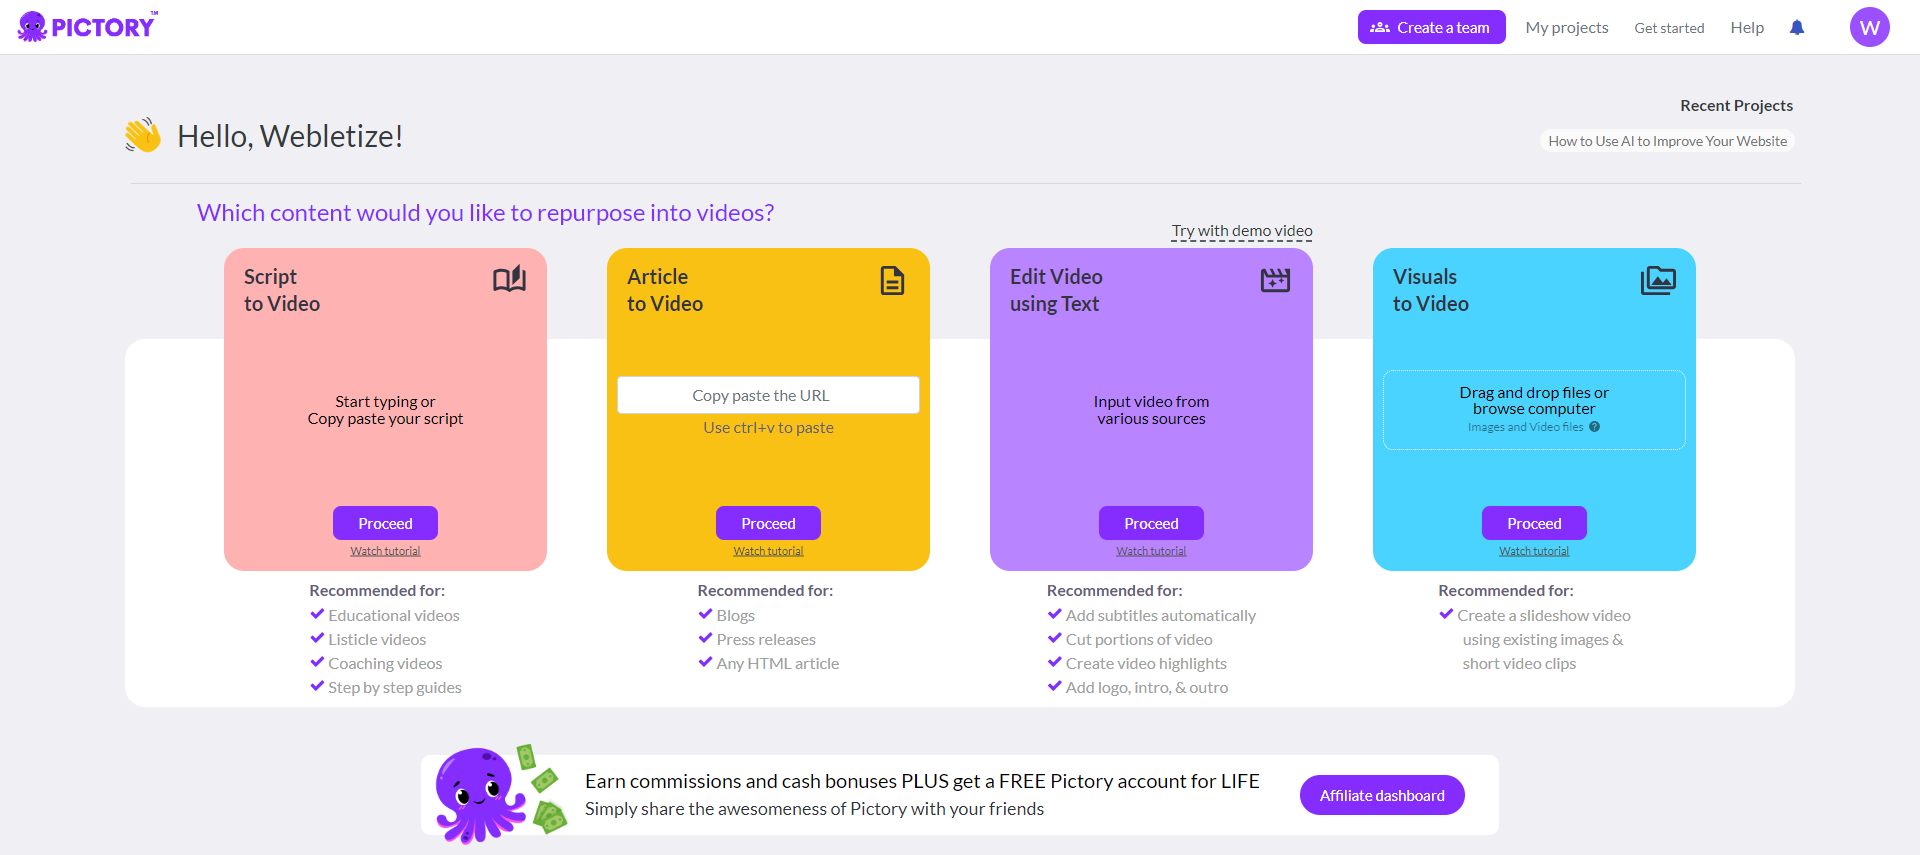
Task: Open the Affiliate dashboard
Action: pos(1382,795)
